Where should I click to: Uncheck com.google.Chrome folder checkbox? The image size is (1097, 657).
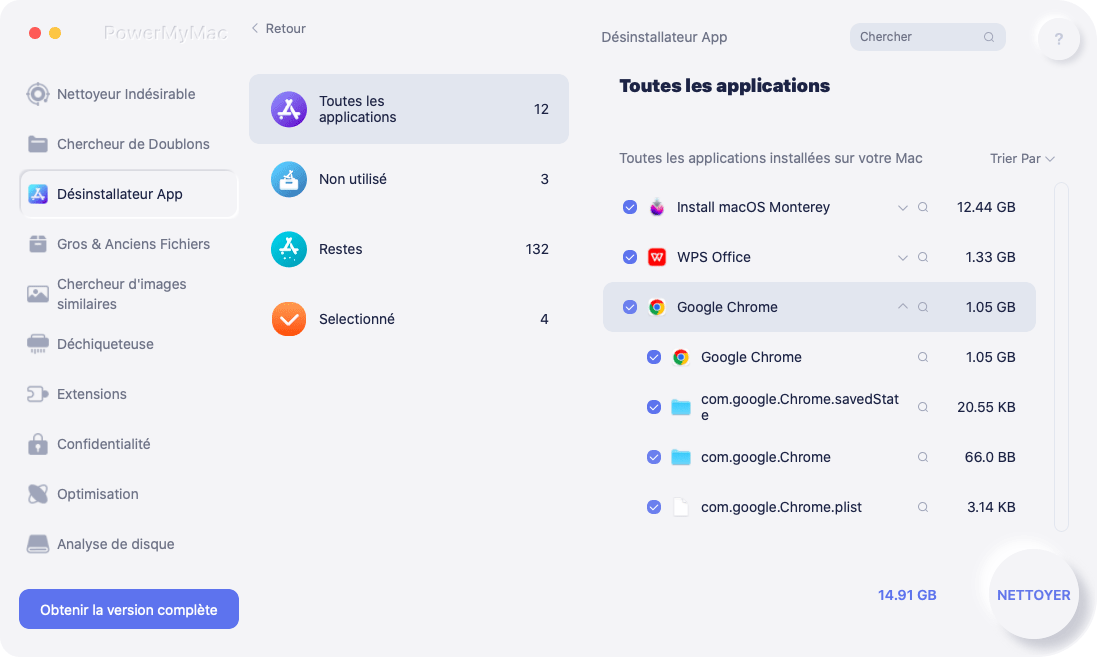pyautogui.click(x=653, y=458)
